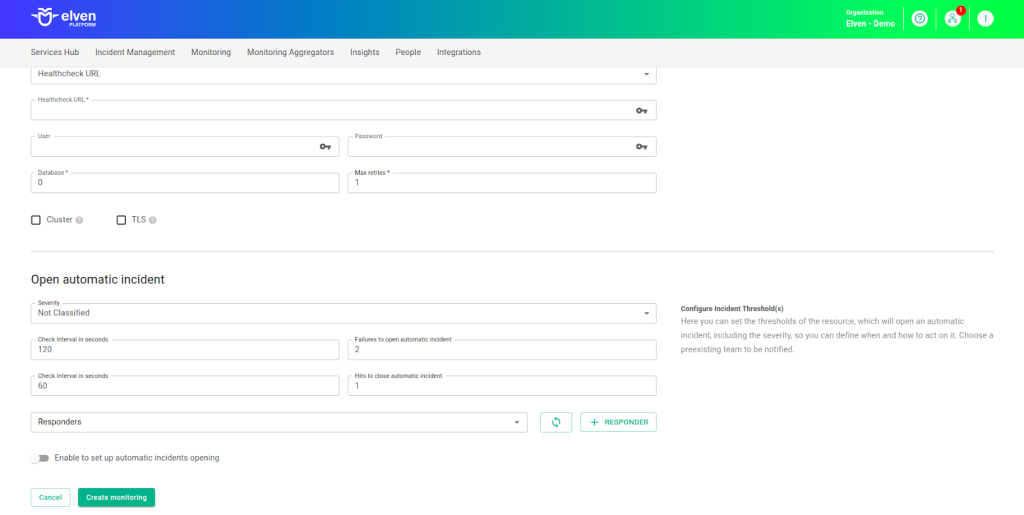Click the Cluster help info icon
This screenshot has width=1024, height=515.
[79, 220]
